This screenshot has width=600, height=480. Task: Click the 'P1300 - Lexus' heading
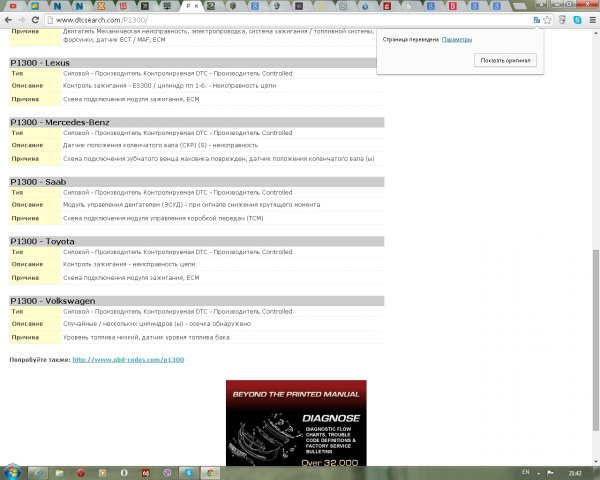tap(40, 63)
